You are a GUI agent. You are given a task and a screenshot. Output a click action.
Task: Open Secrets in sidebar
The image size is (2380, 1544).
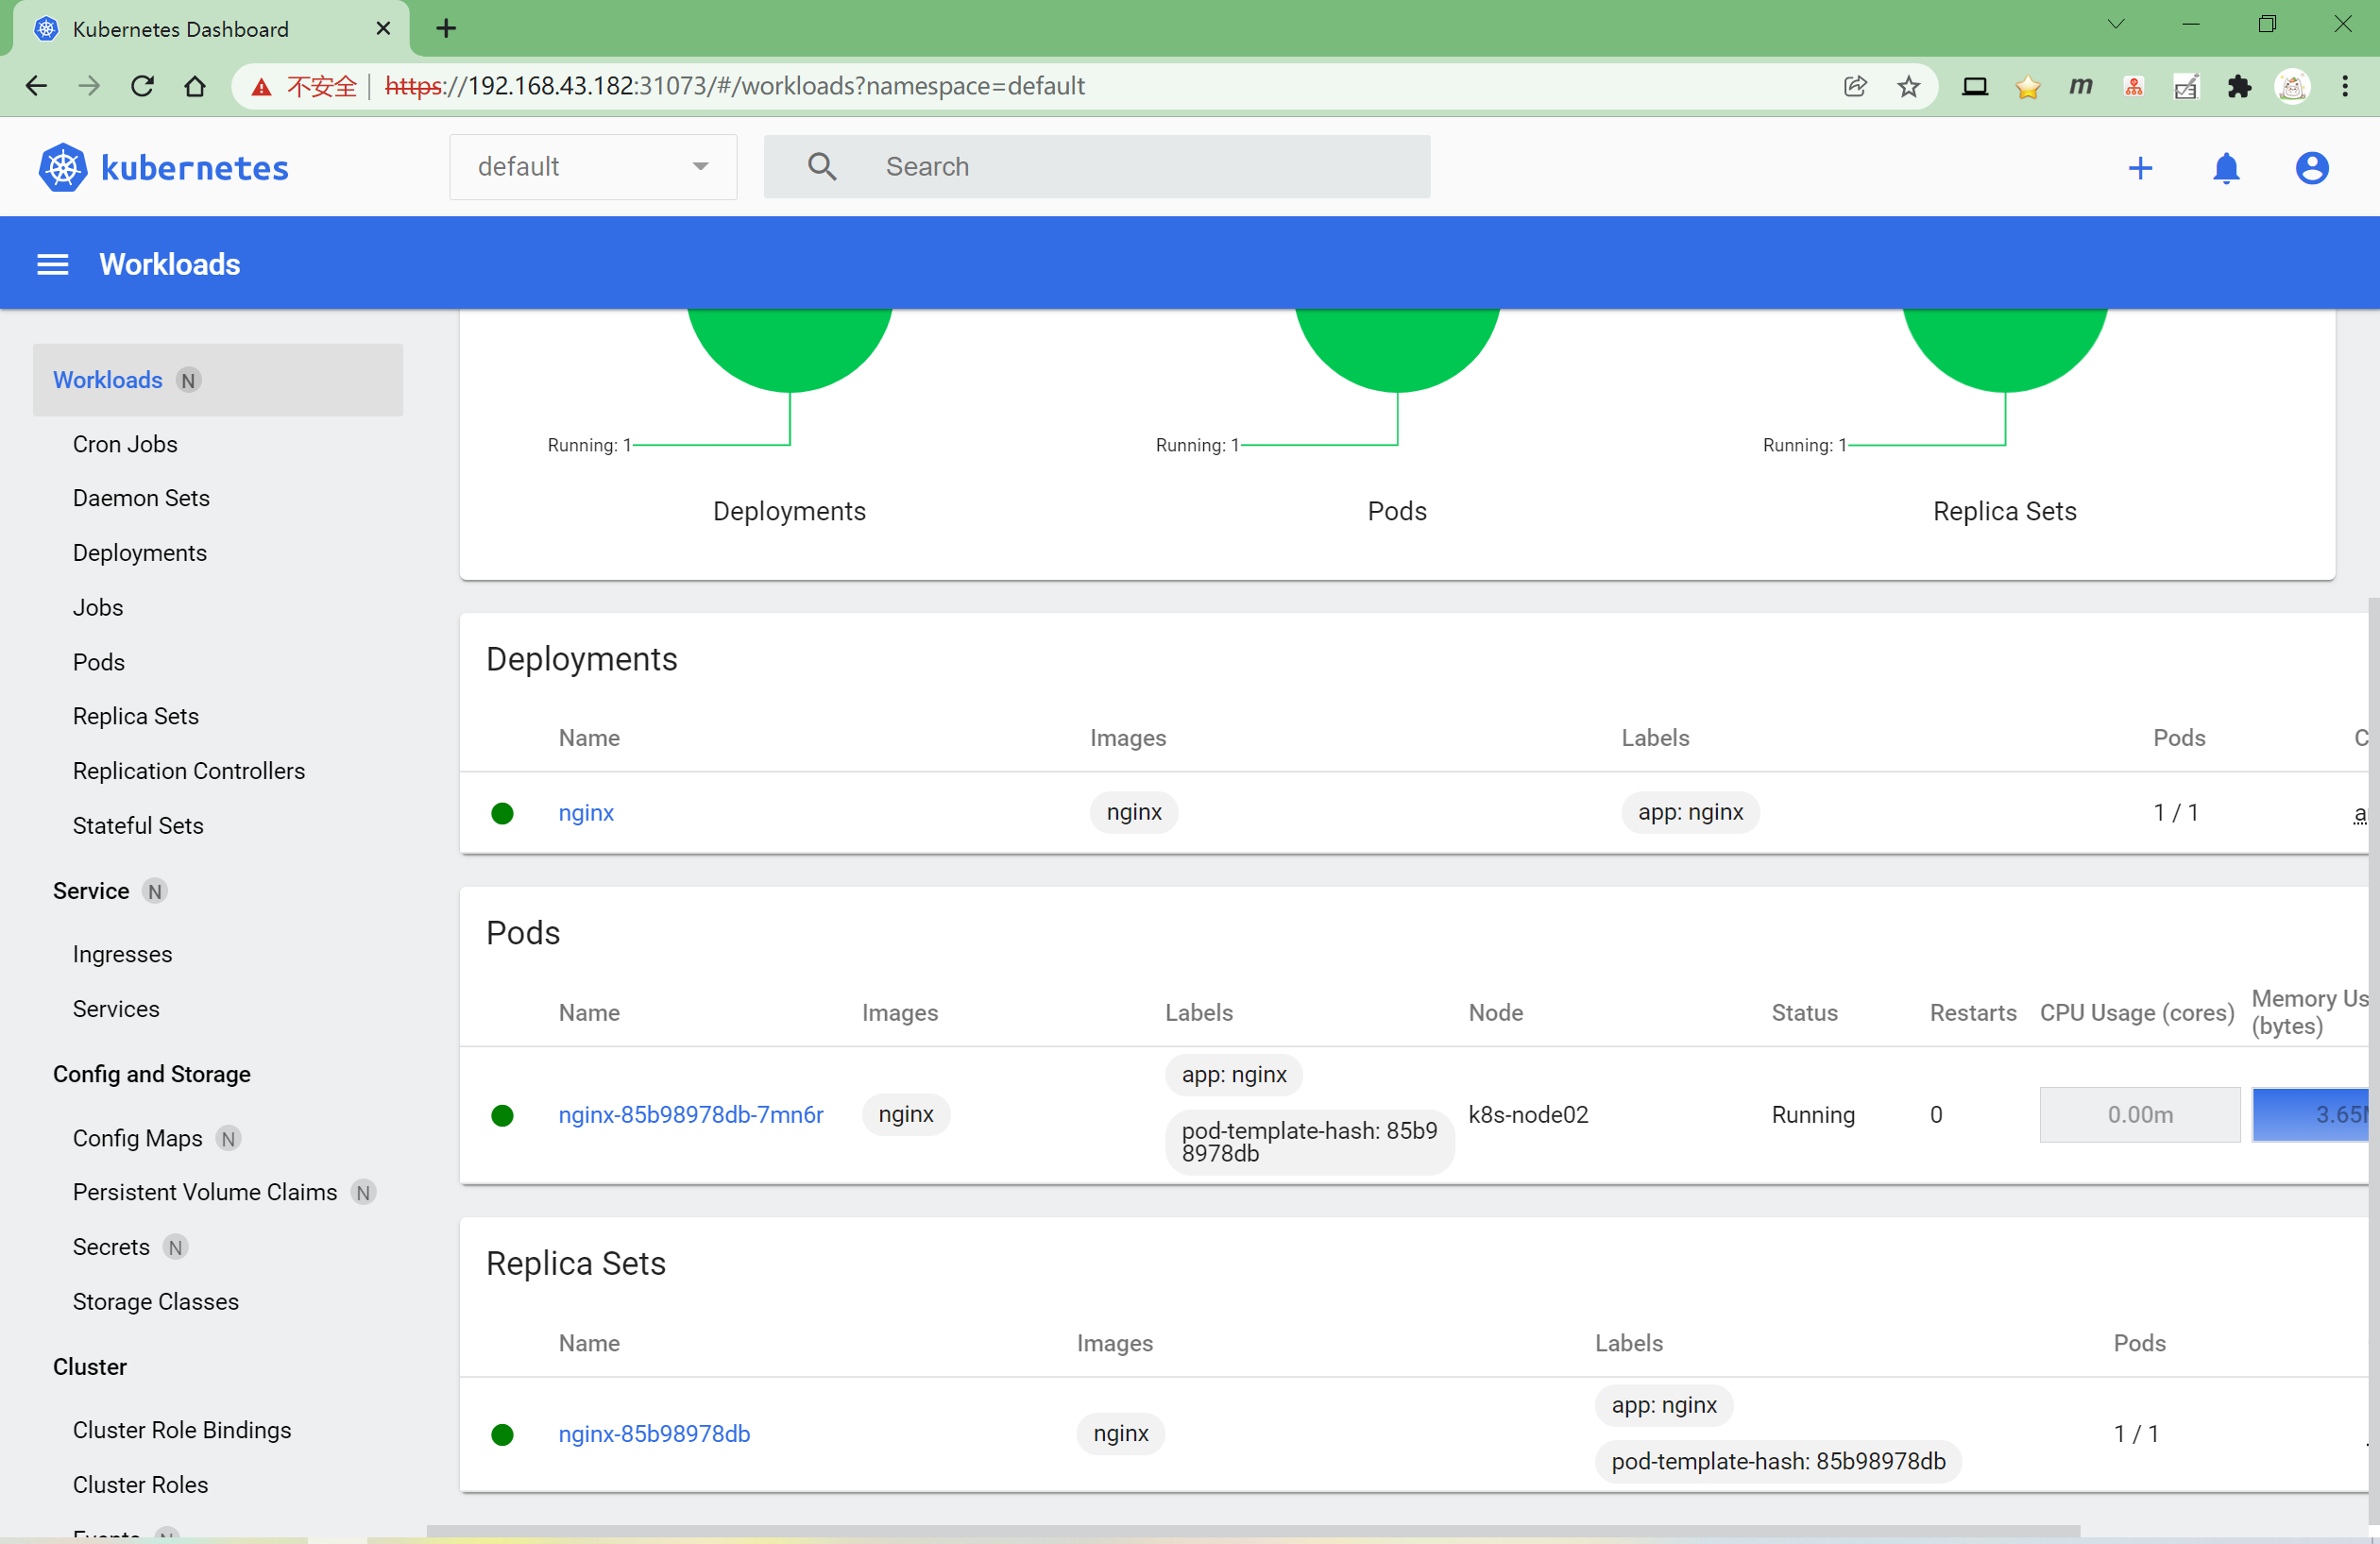pyautogui.click(x=111, y=1247)
